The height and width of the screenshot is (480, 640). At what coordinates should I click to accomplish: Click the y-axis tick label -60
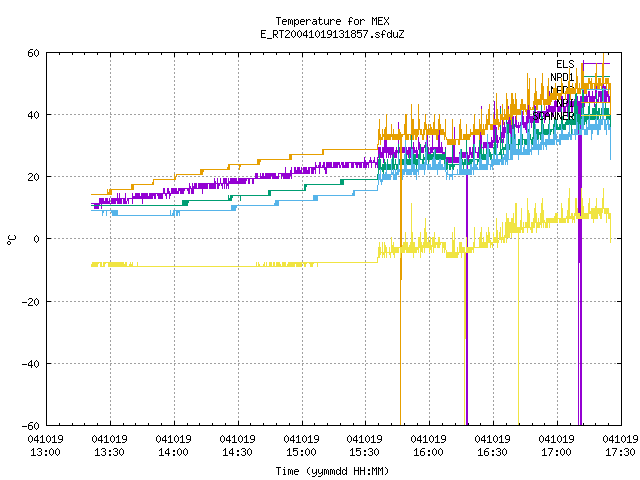31,426
